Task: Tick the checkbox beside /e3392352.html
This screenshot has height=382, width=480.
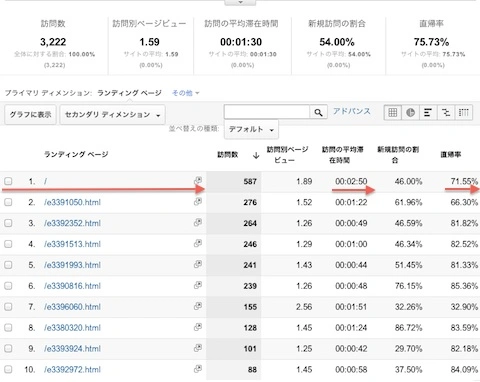Action: coord(8,223)
